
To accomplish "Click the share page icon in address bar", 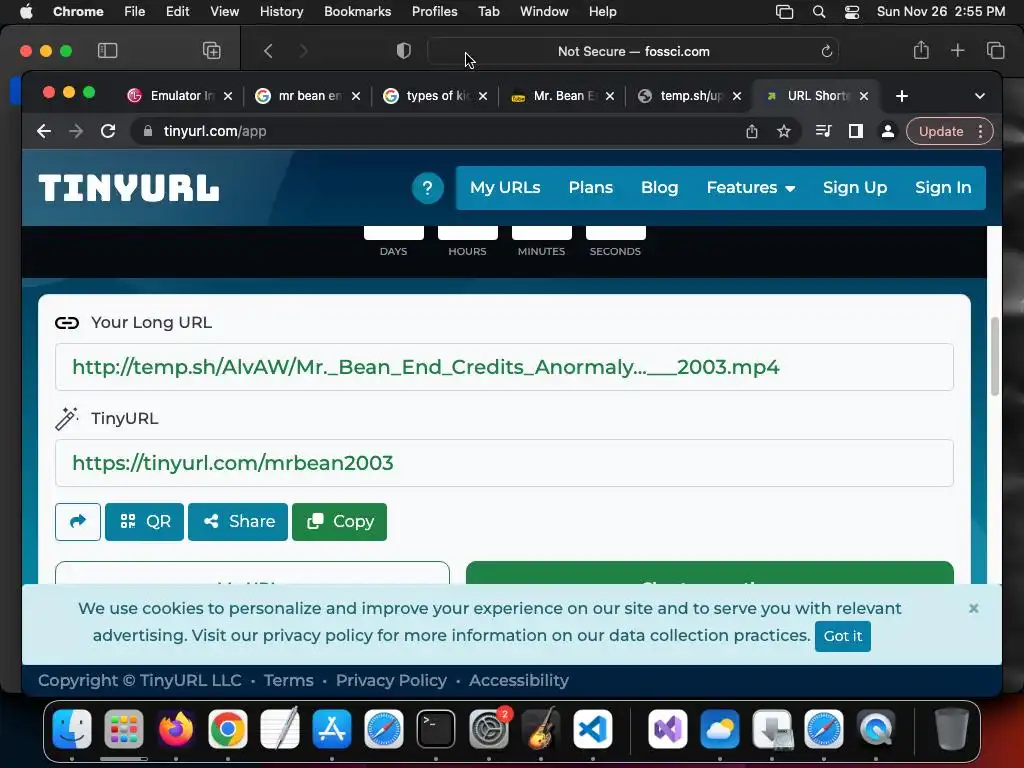I will point(752,131).
